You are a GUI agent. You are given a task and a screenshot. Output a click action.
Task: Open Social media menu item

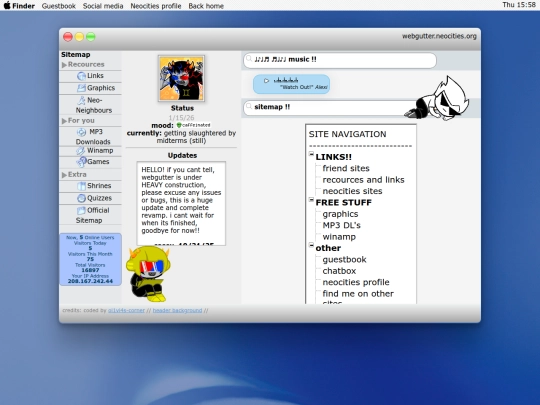(103, 6)
